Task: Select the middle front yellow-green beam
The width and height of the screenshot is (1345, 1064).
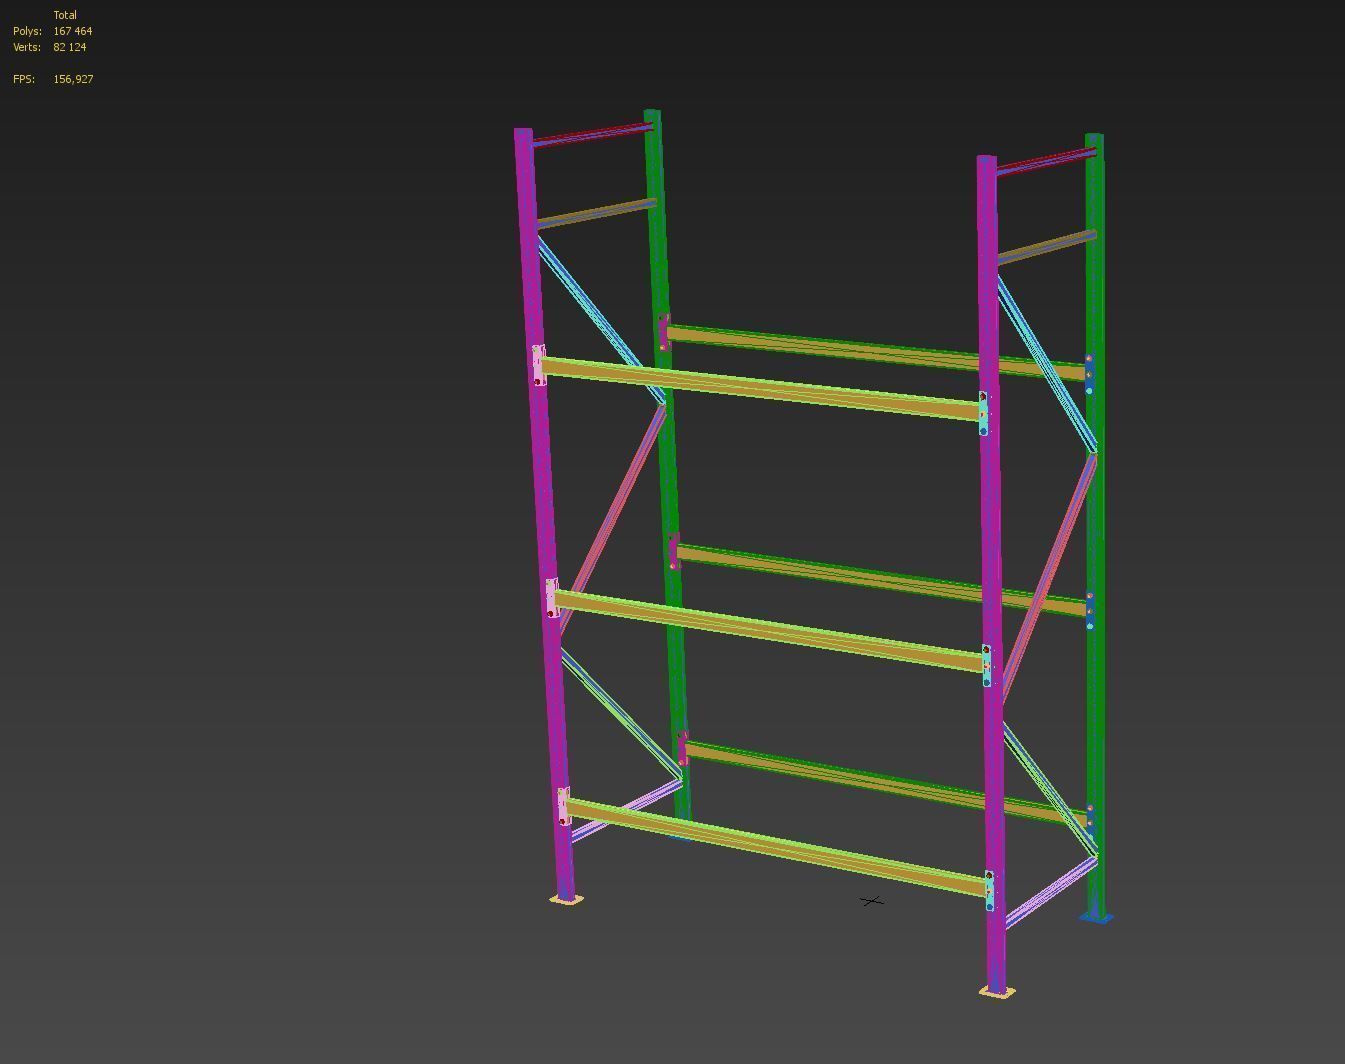Action: click(x=768, y=630)
